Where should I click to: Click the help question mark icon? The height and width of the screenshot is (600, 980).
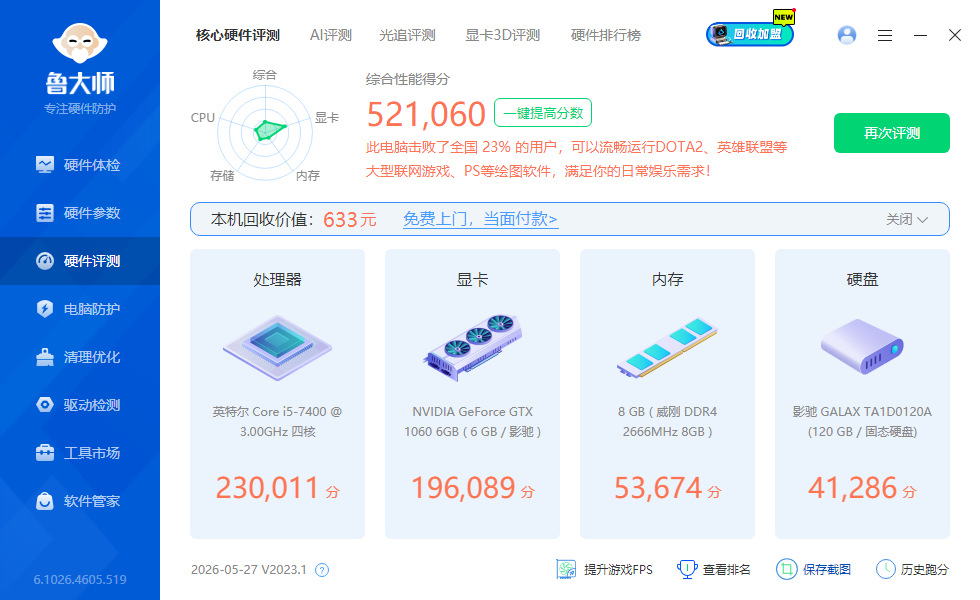[322, 570]
